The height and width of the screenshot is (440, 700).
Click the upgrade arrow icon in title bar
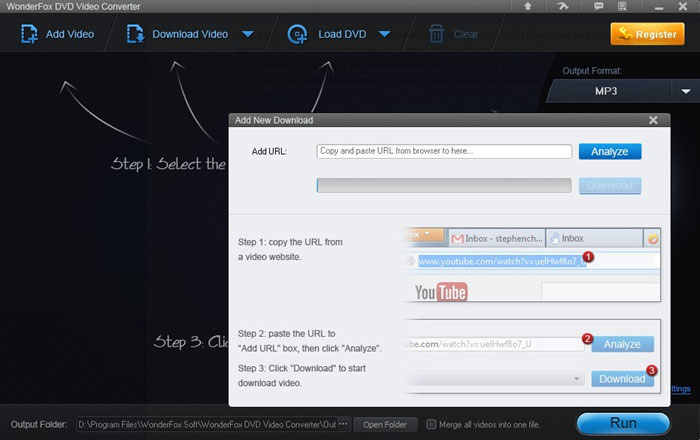coord(528,6)
